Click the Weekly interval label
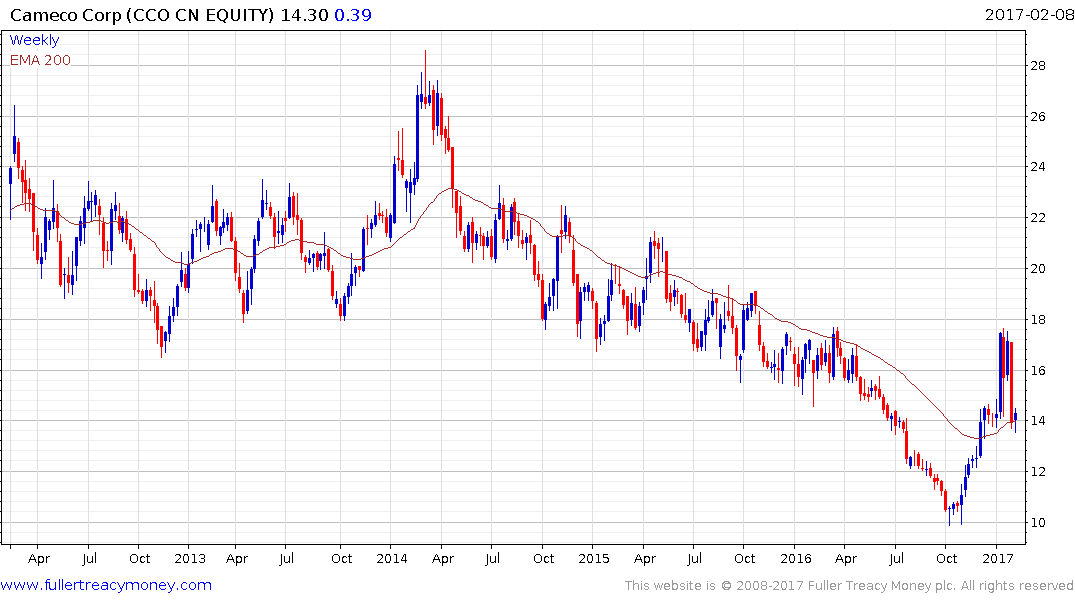Image resolution: width=1075 pixels, height=600 pixels. click(34, 40)
